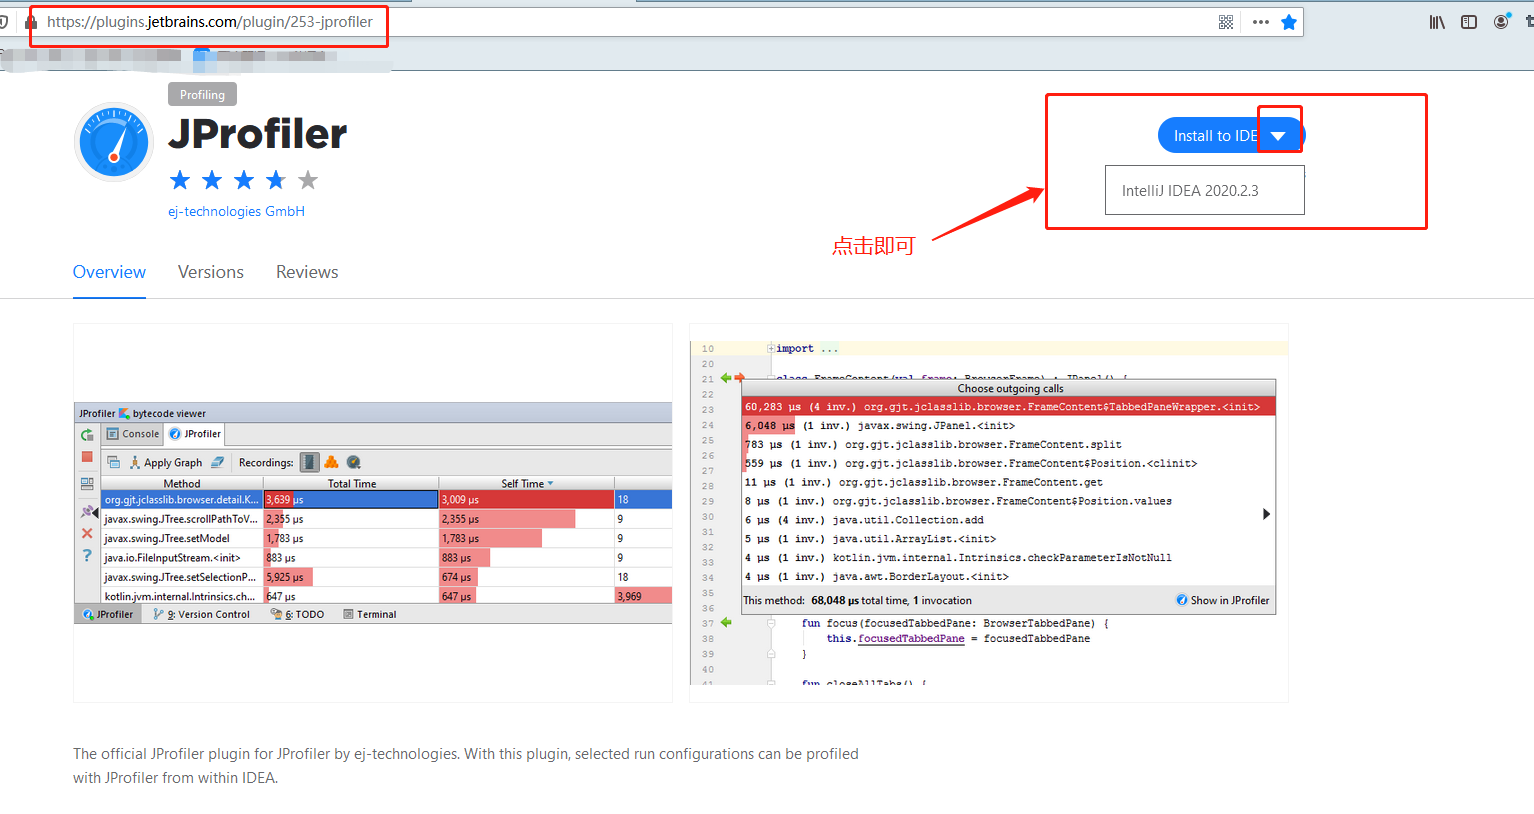Open the Profiling category tag
The width and height of the screenshot is (1534, 814).
click(202, 95)
